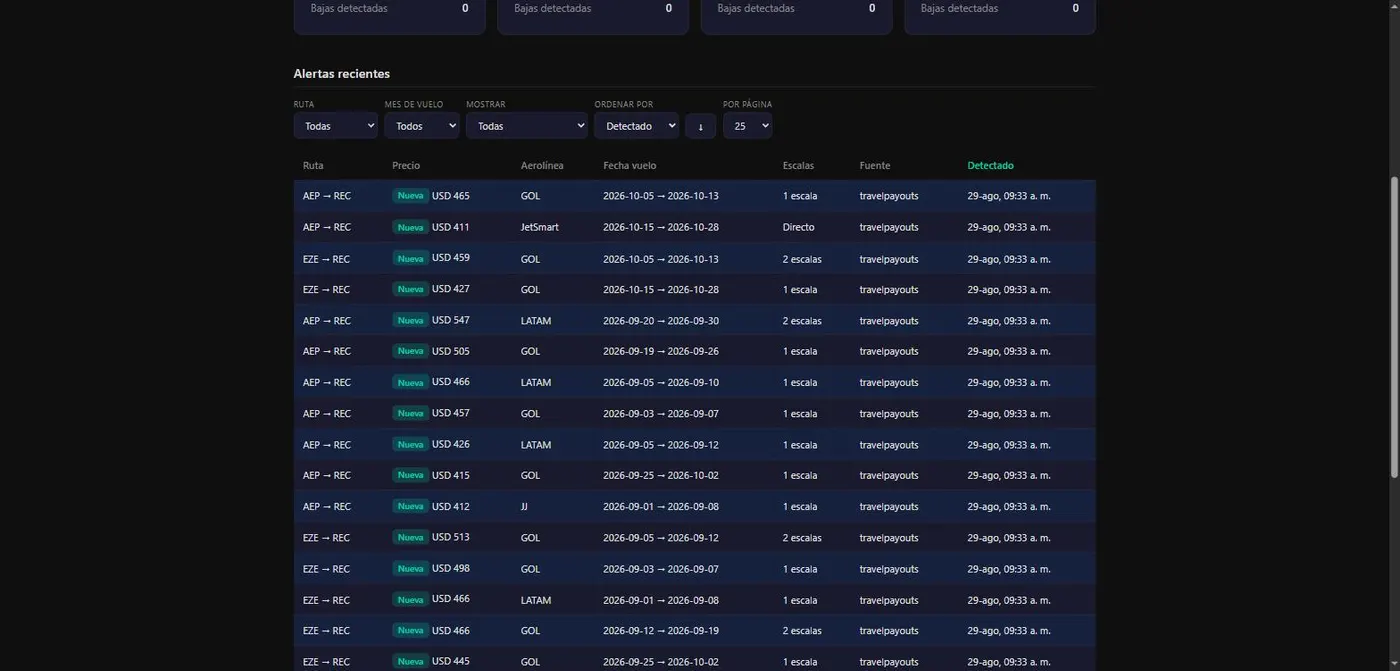Screen dimensions: 1400x671
Task: Sort table by Aerolínea column header
Action: coord(542,166)
